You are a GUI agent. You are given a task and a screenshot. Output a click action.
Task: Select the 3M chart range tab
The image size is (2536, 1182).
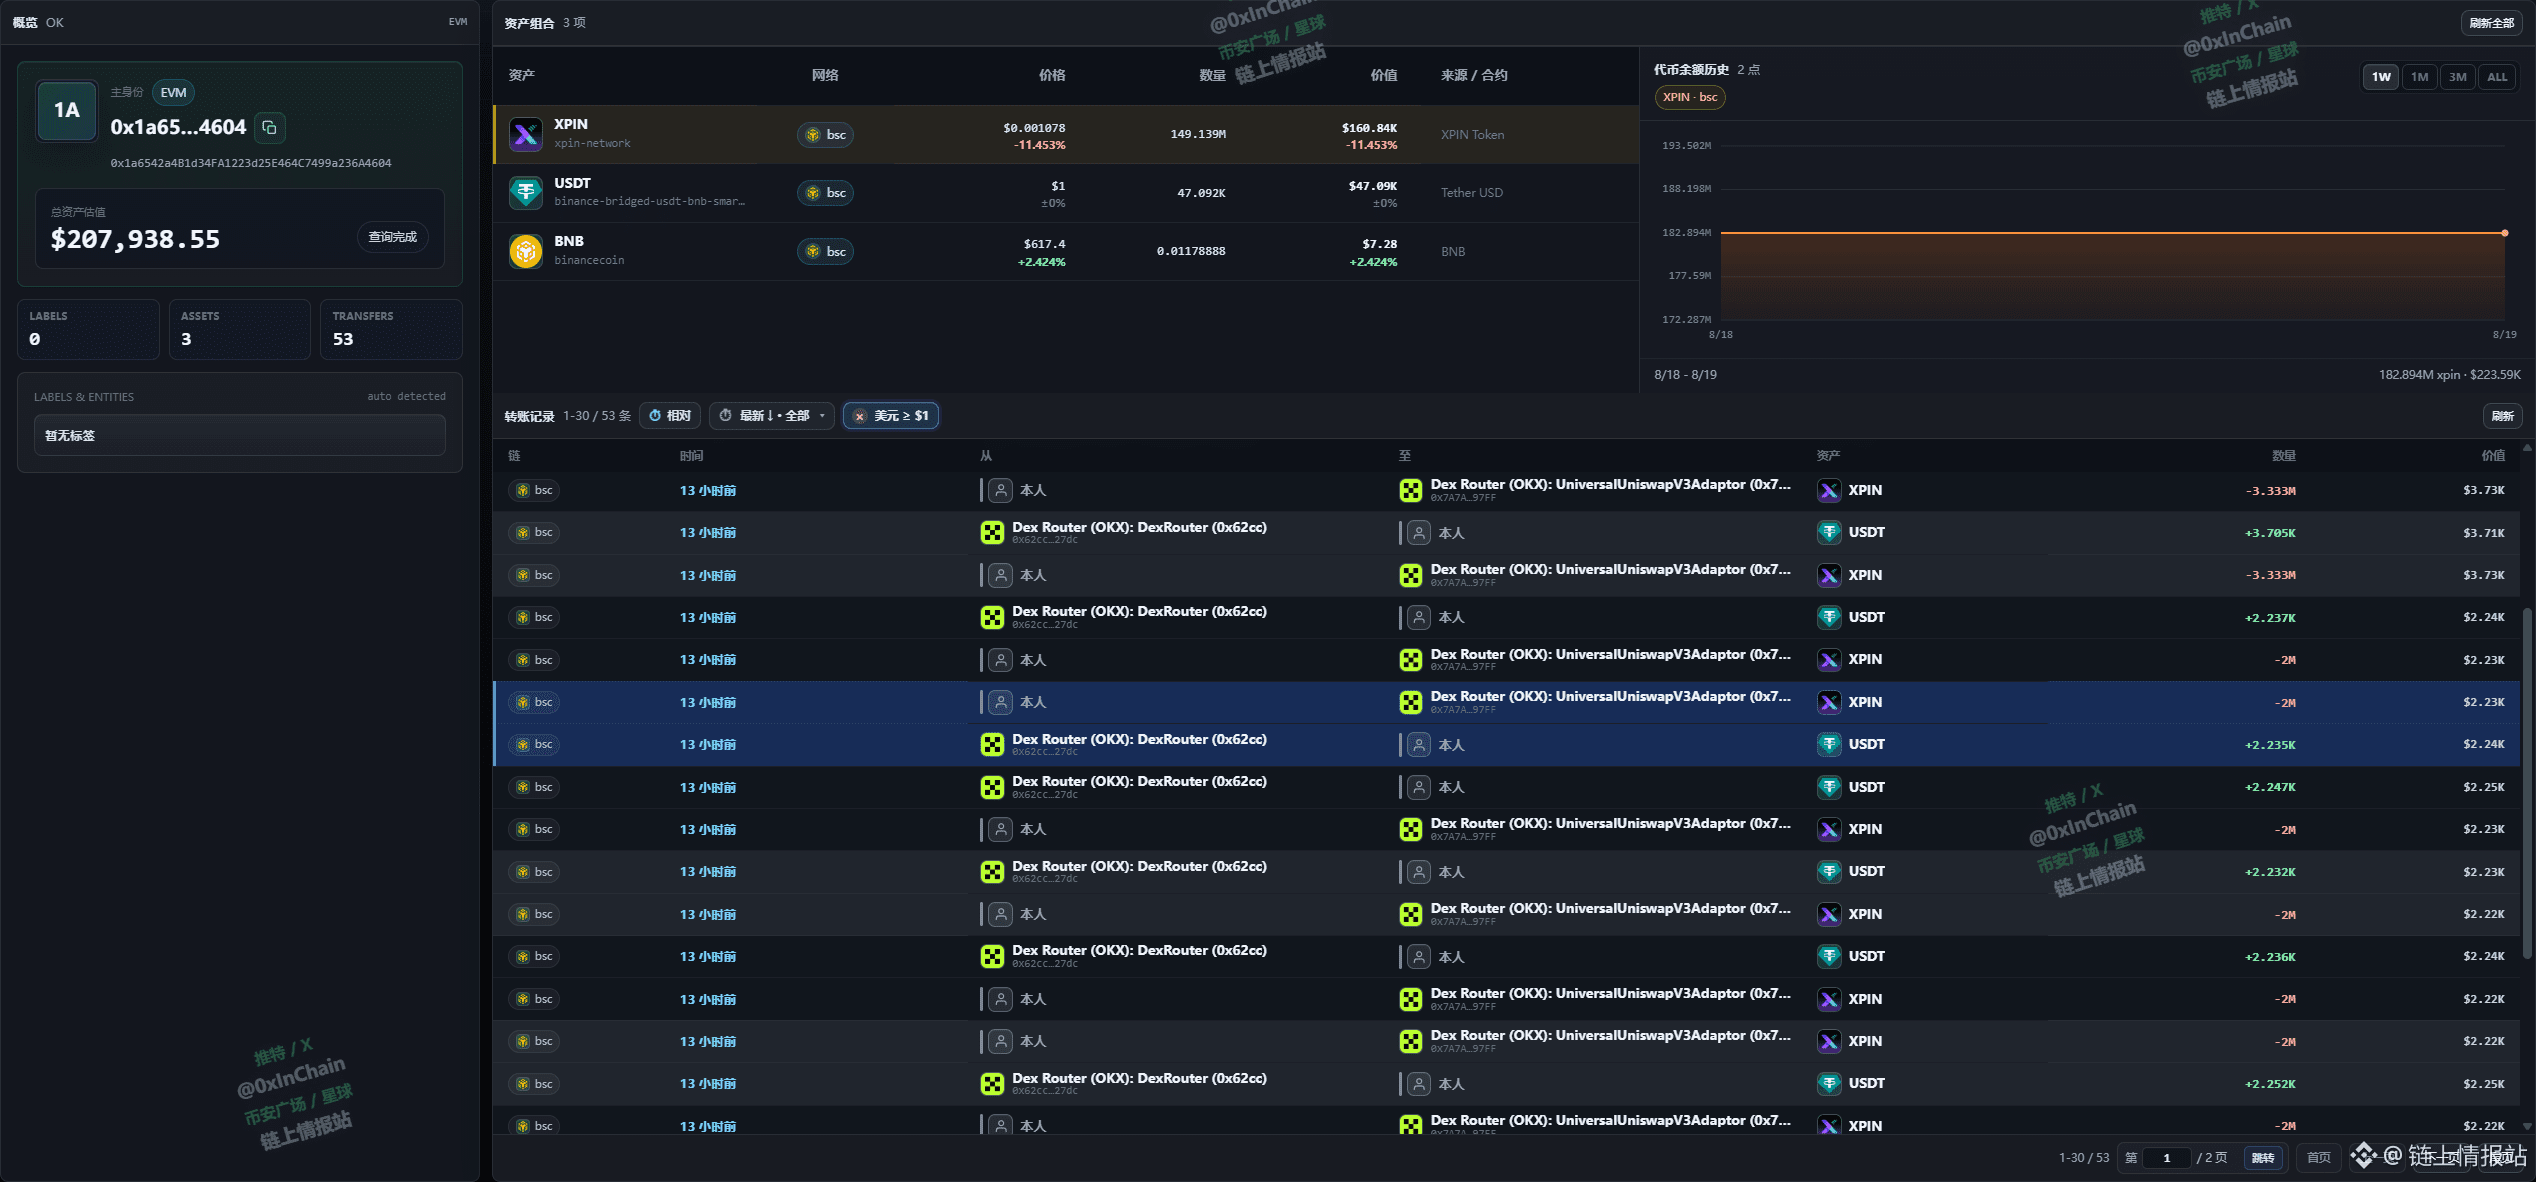click(2457, 77)
